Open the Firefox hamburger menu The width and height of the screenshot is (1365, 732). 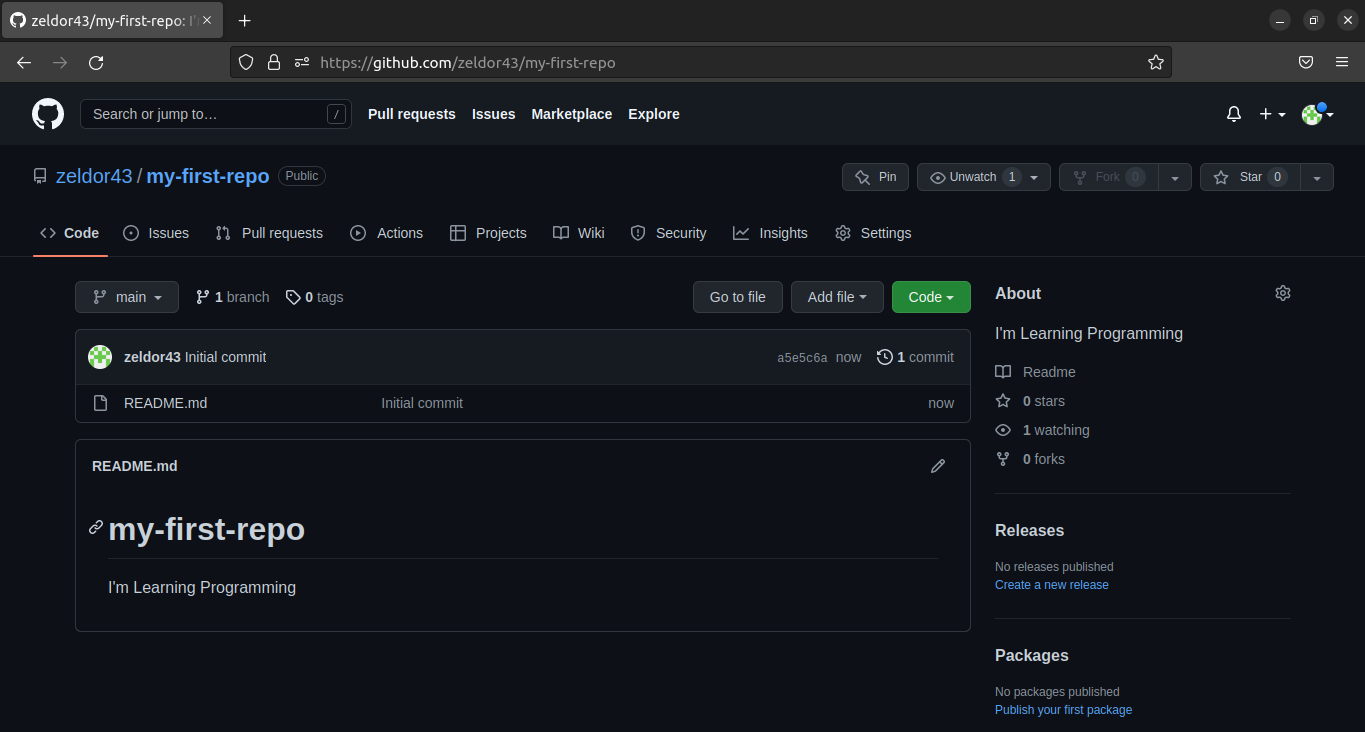1342,62
